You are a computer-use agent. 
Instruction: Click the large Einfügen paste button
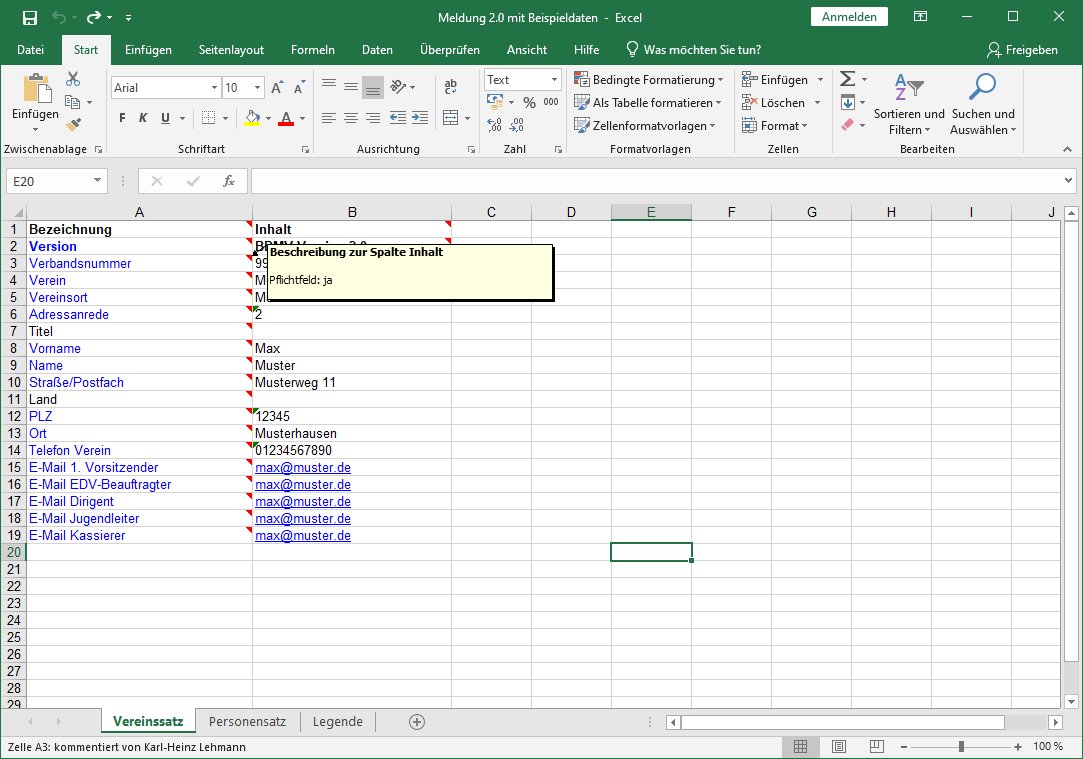[x=35, y=101]
